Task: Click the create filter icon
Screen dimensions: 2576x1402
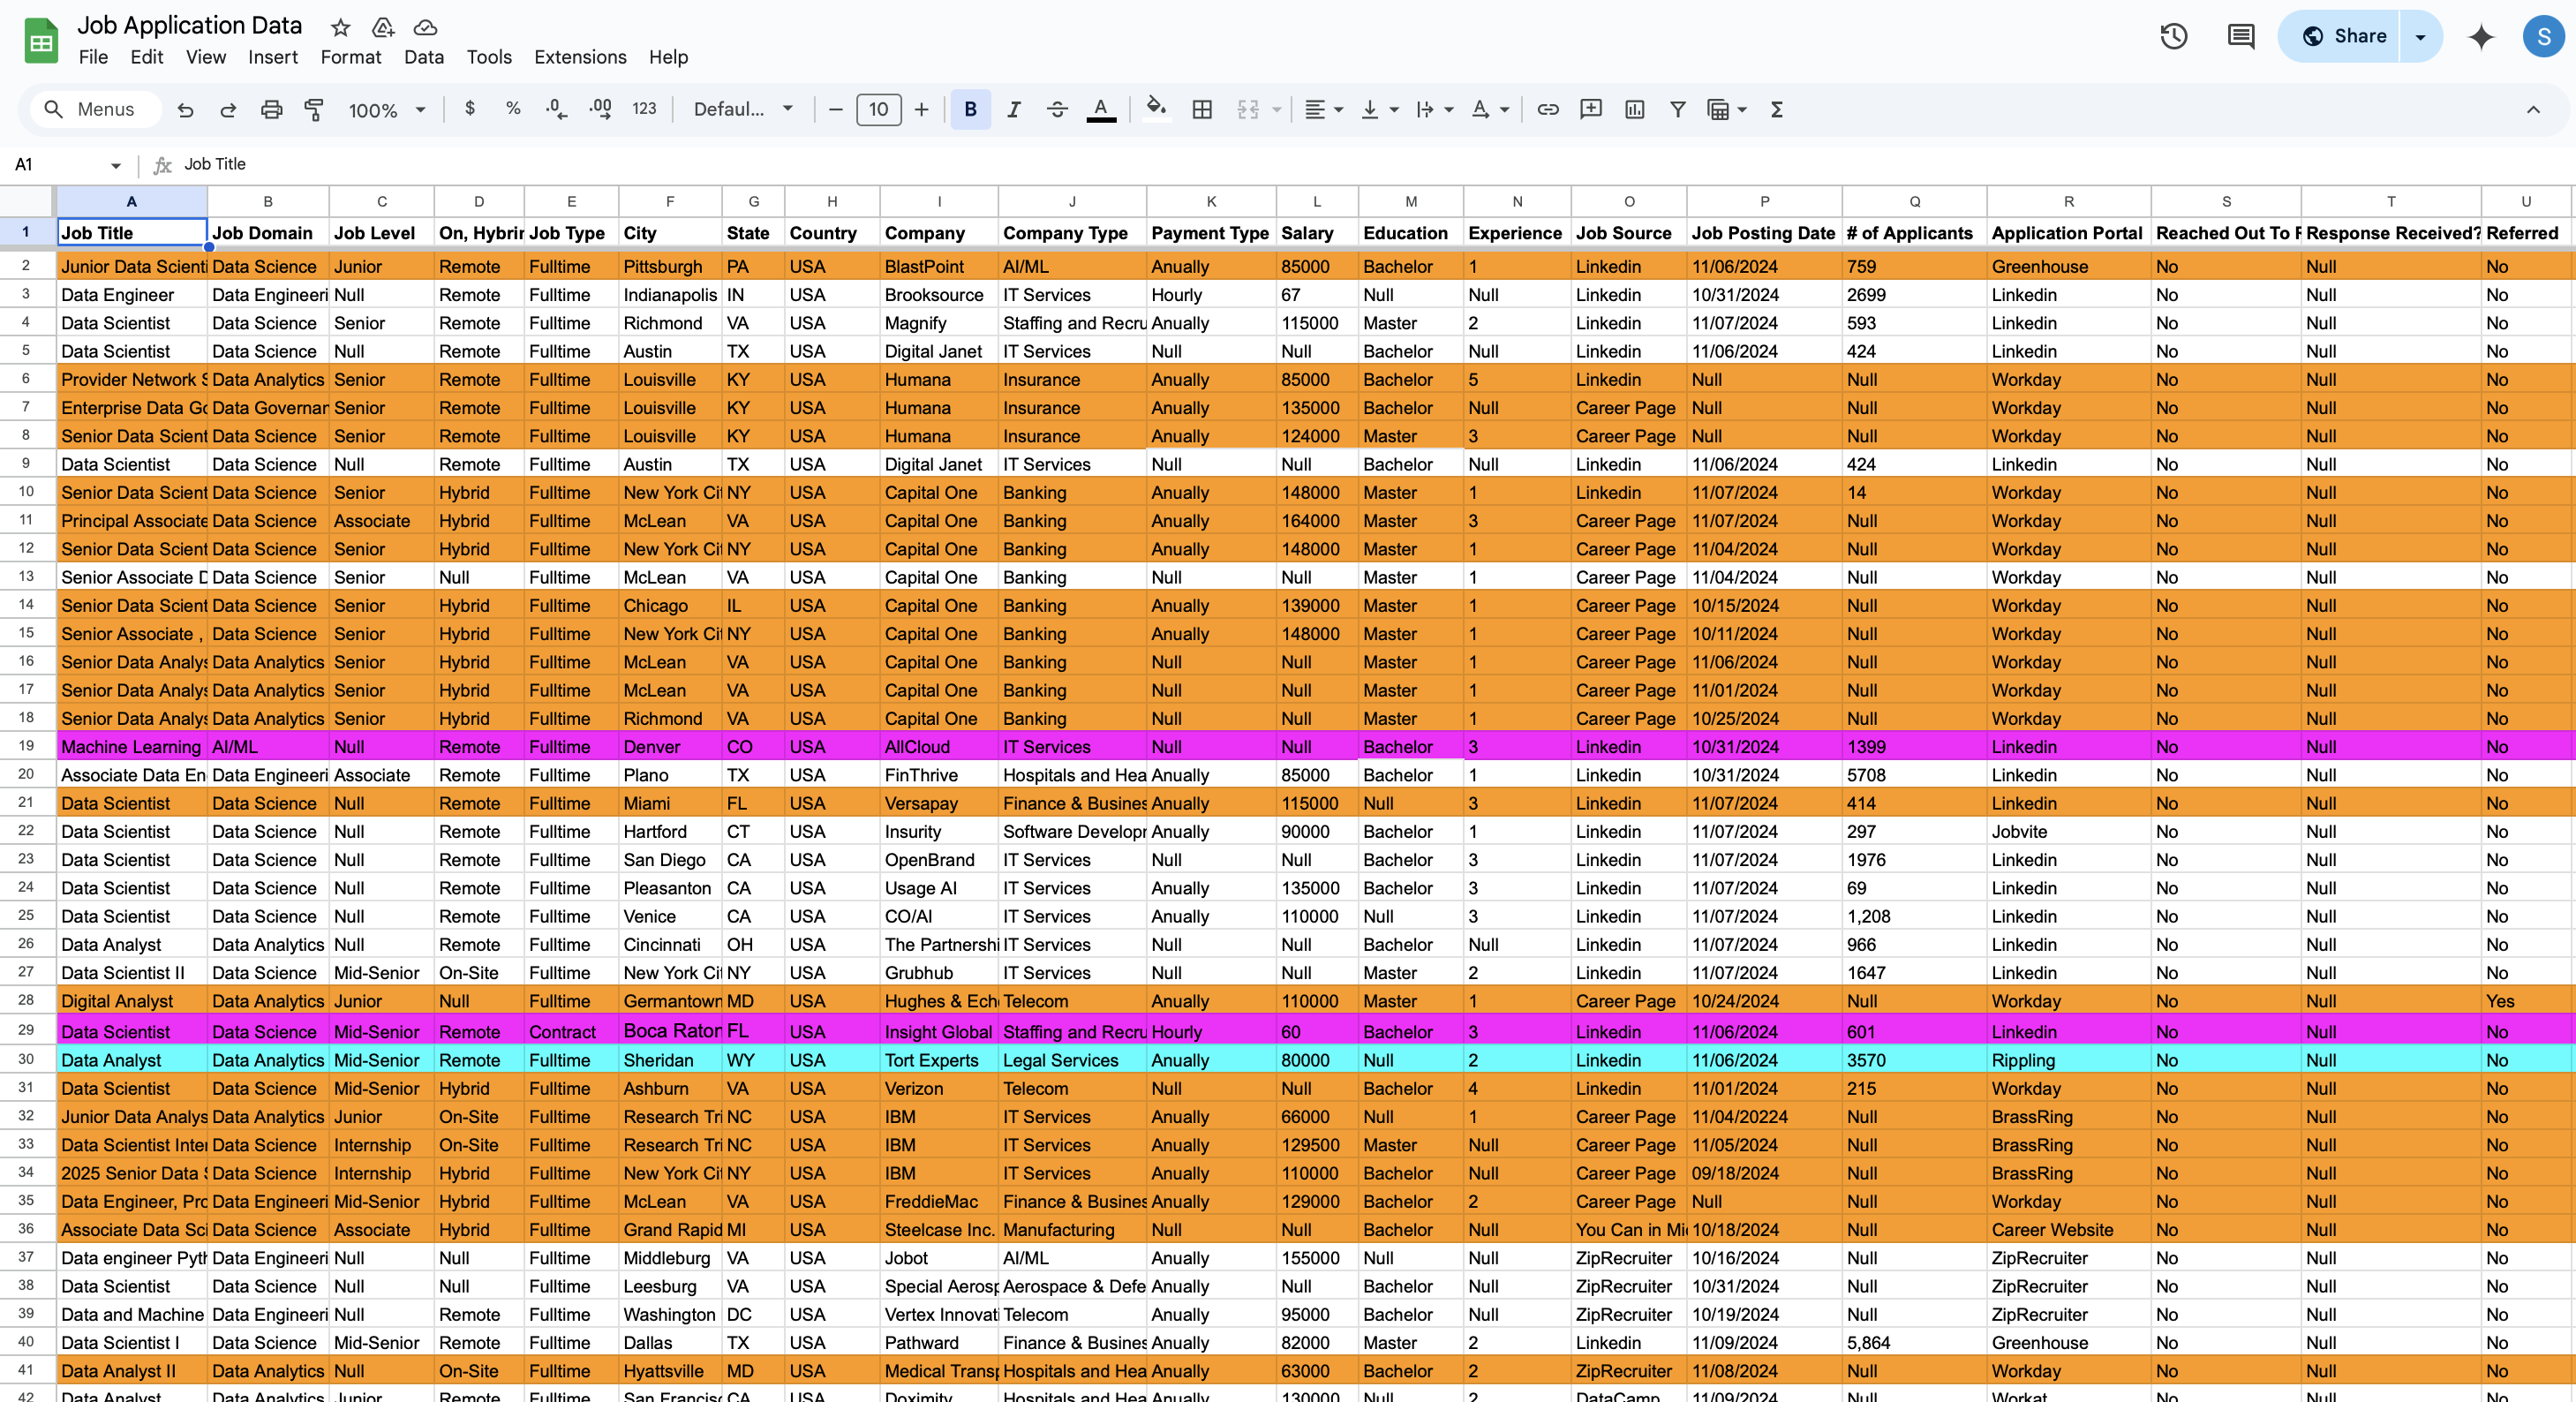Action: (1677, 110)
